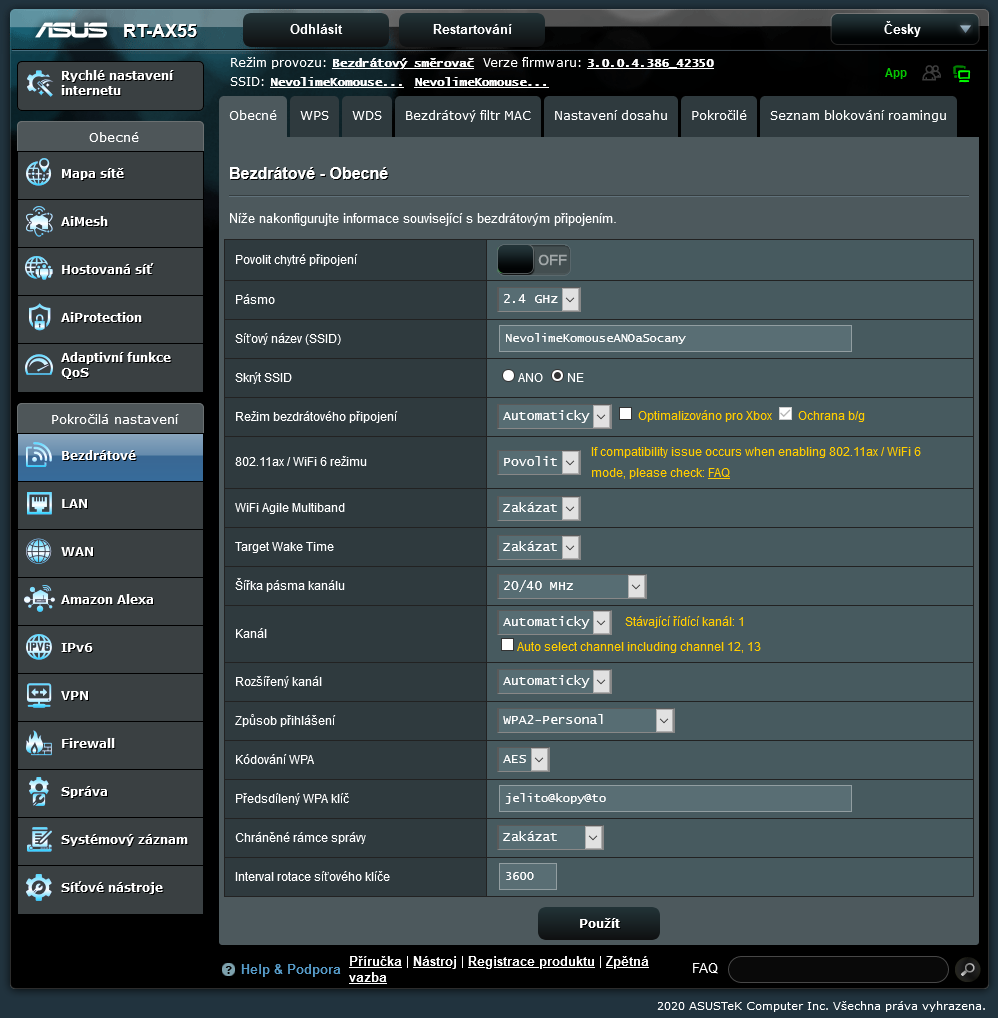Open the Způsob přihlášení WPA2-Personal dropdown
Image resolution: width=998 pixels, height=1018 pixels.
tap(586, 720)
